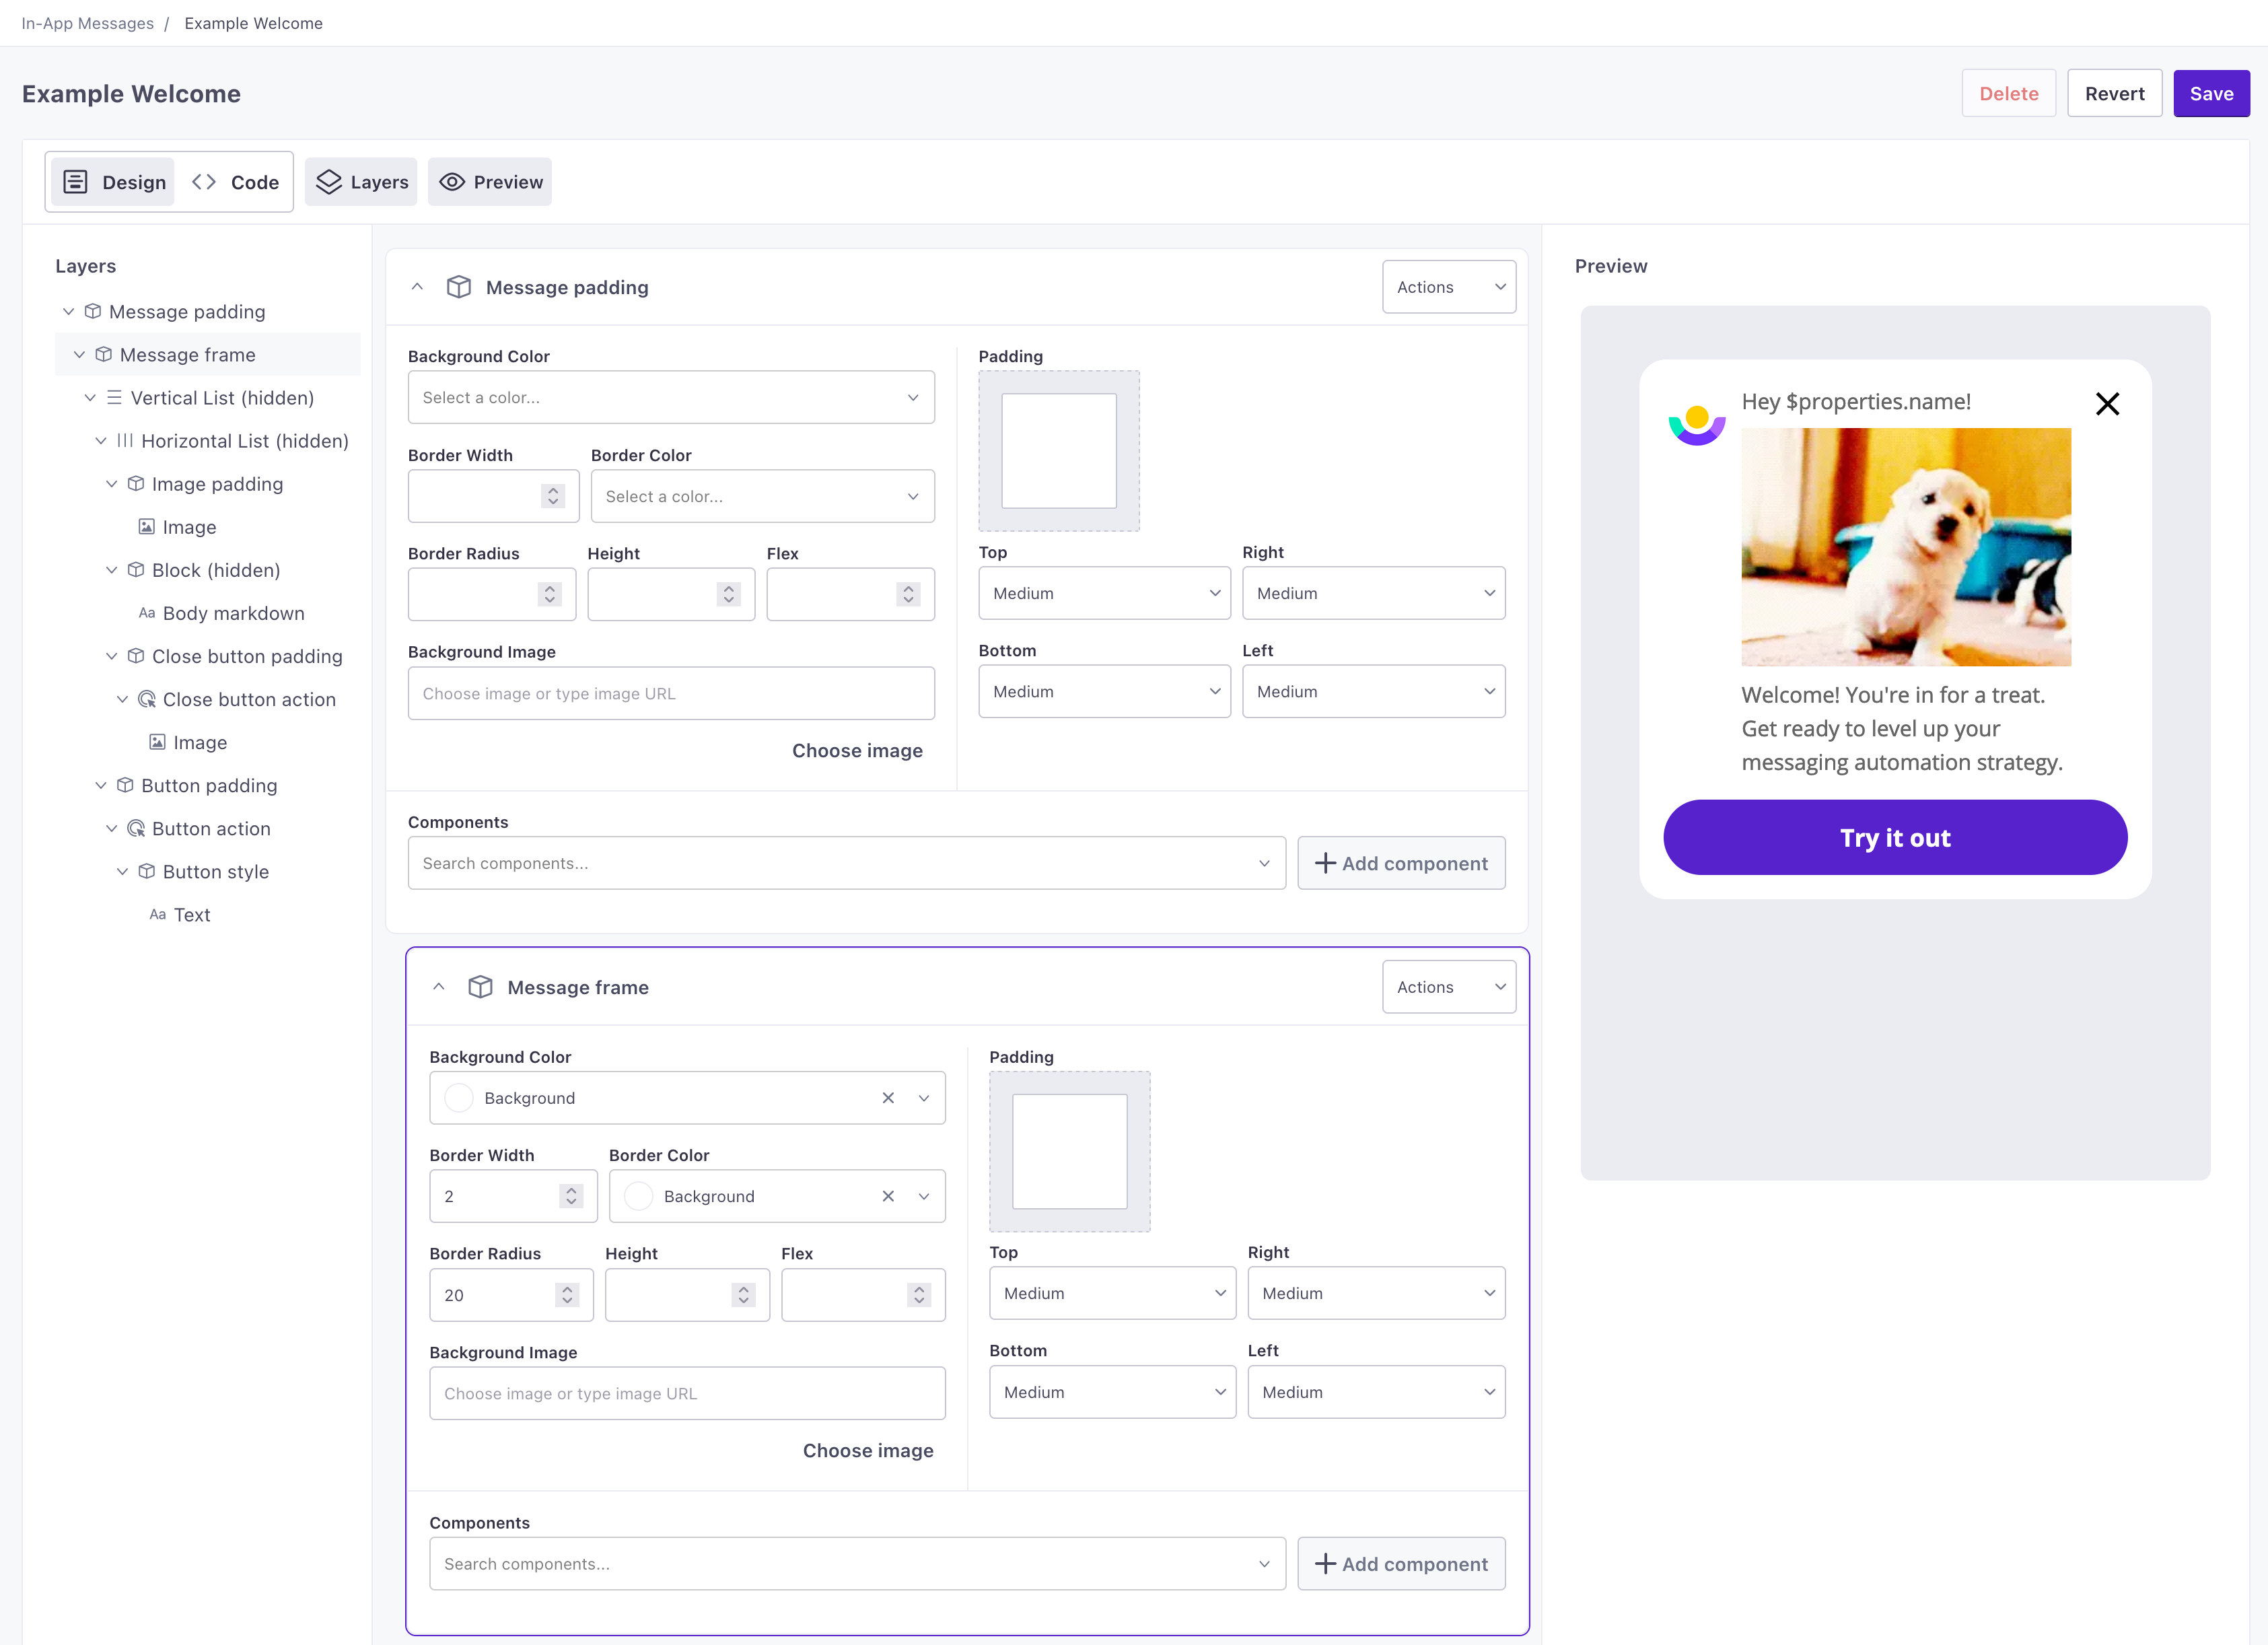The width and height of the screenshot is (2268, 1645).
Task: Open Message padding Background Color dropdown
Action: pos(671,397)
